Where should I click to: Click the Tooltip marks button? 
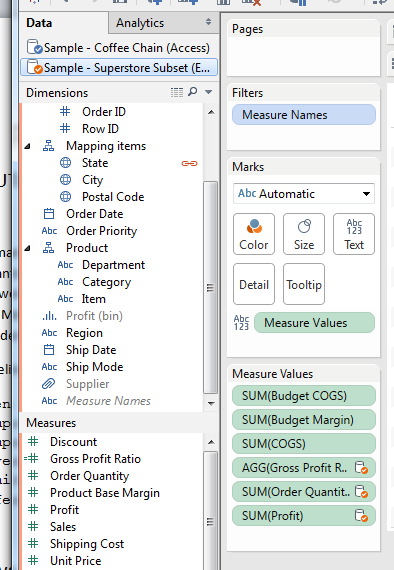[x=304, y=284]
